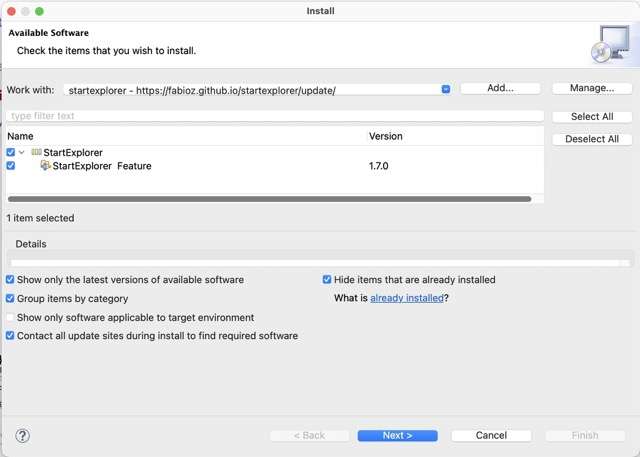Click the StartExplorer Feature plugin icon
Screen dimensions: 640x457
[x=45, y=165]
